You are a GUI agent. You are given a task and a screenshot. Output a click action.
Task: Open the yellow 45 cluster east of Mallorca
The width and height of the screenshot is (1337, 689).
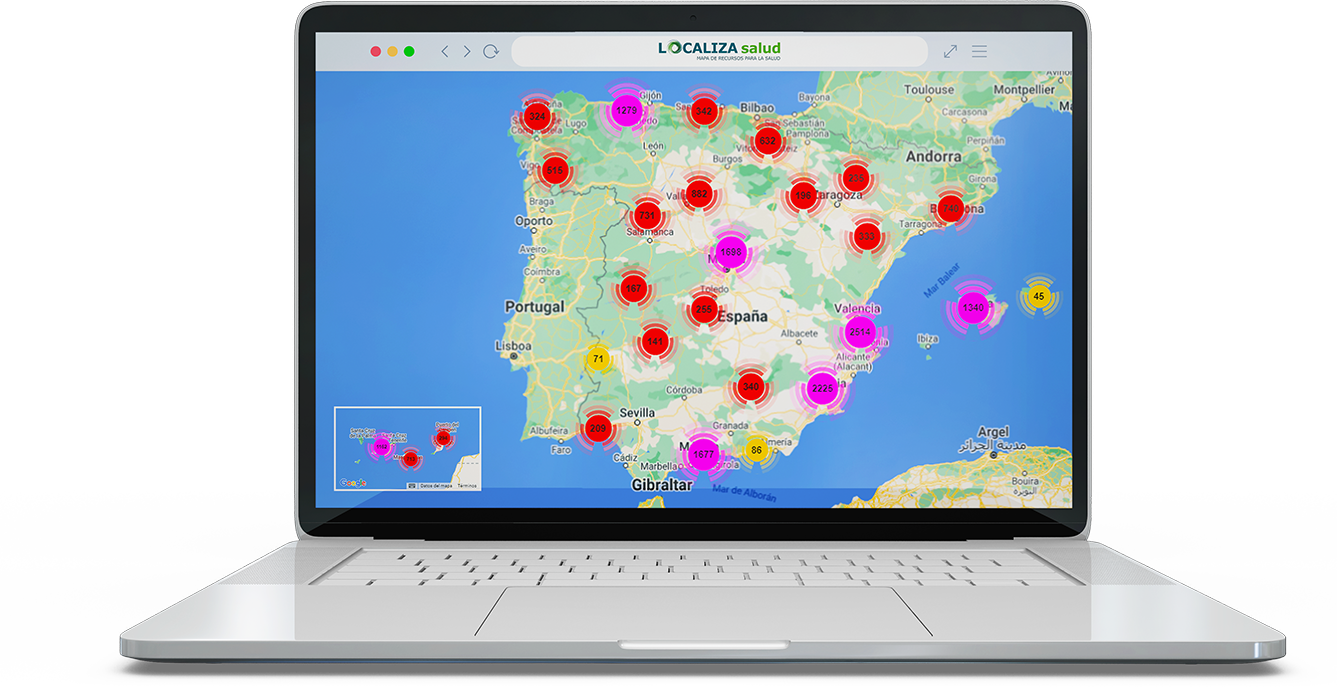click(1039, 297)
